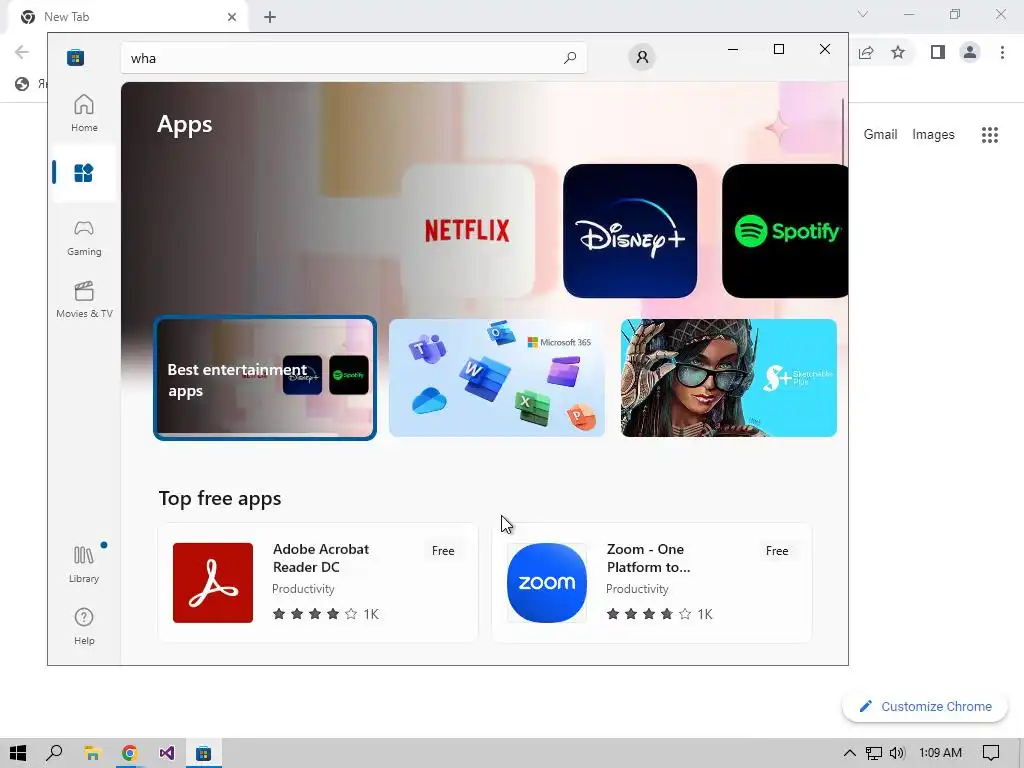The height and width of the screenshot is (768, 1024).
Task: Select the Apps section in sidebar
Action: coord(84,173)
